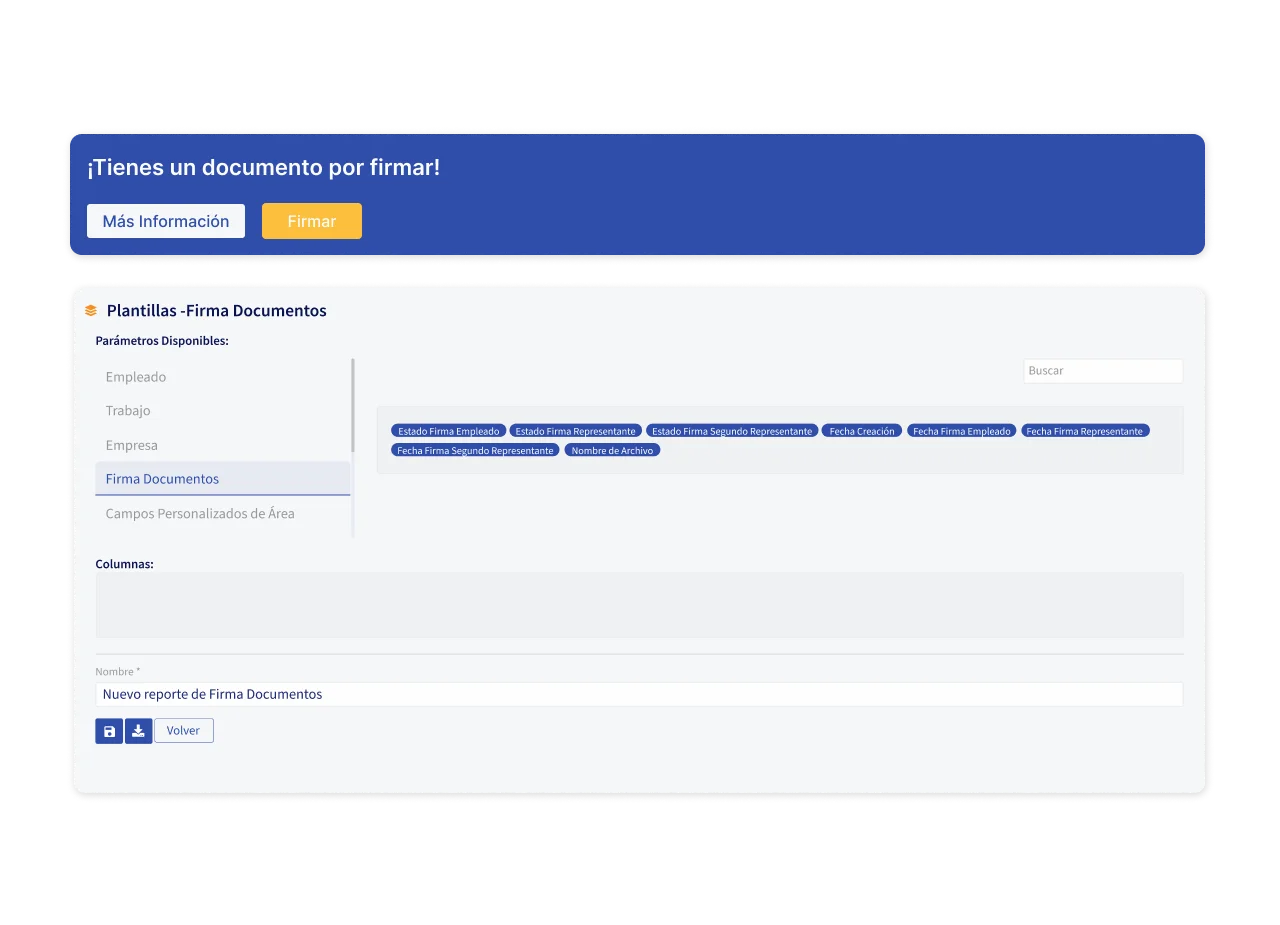The height and width of the screenshot is (925, 1280).
Task: Click the yellow Firmar button
Action: pos(312,221)
